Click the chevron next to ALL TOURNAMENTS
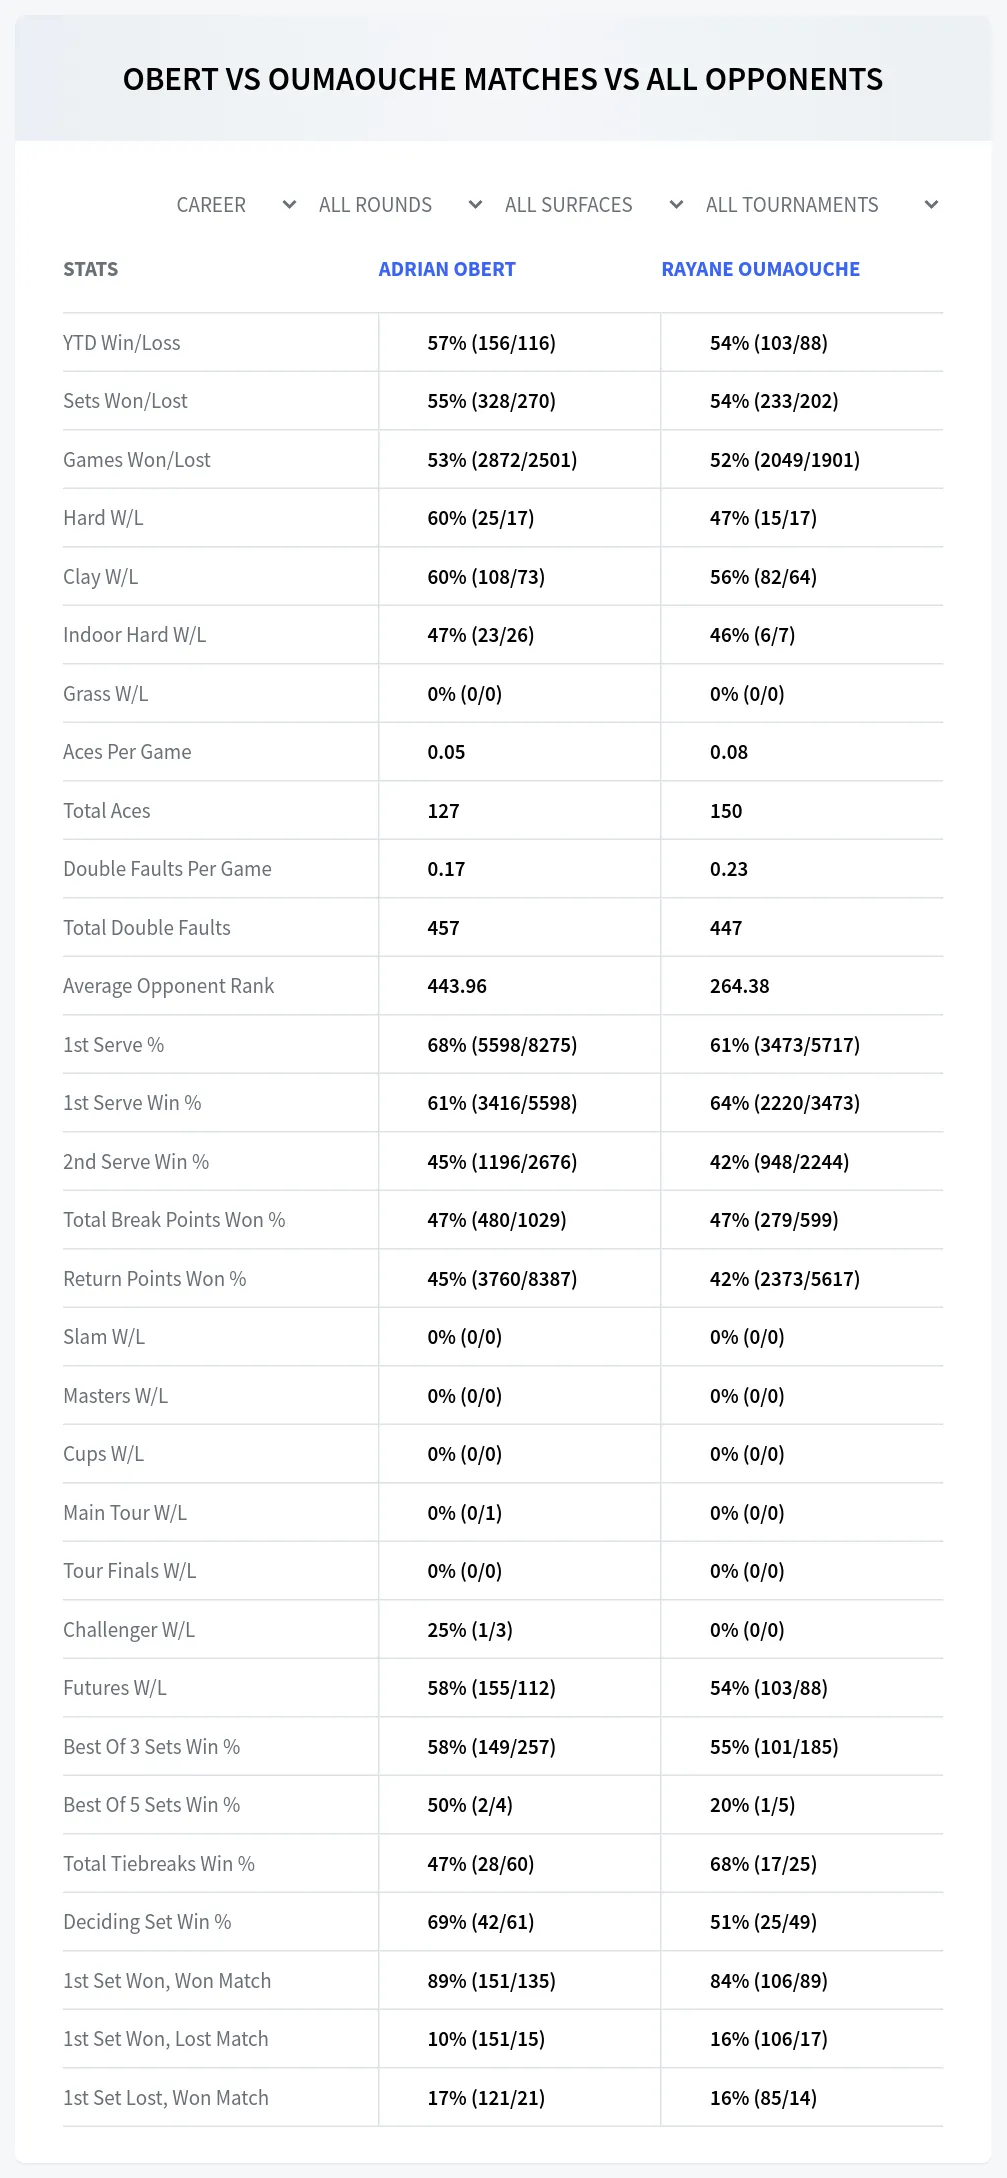1007x2178 pixels. [931, 205]
